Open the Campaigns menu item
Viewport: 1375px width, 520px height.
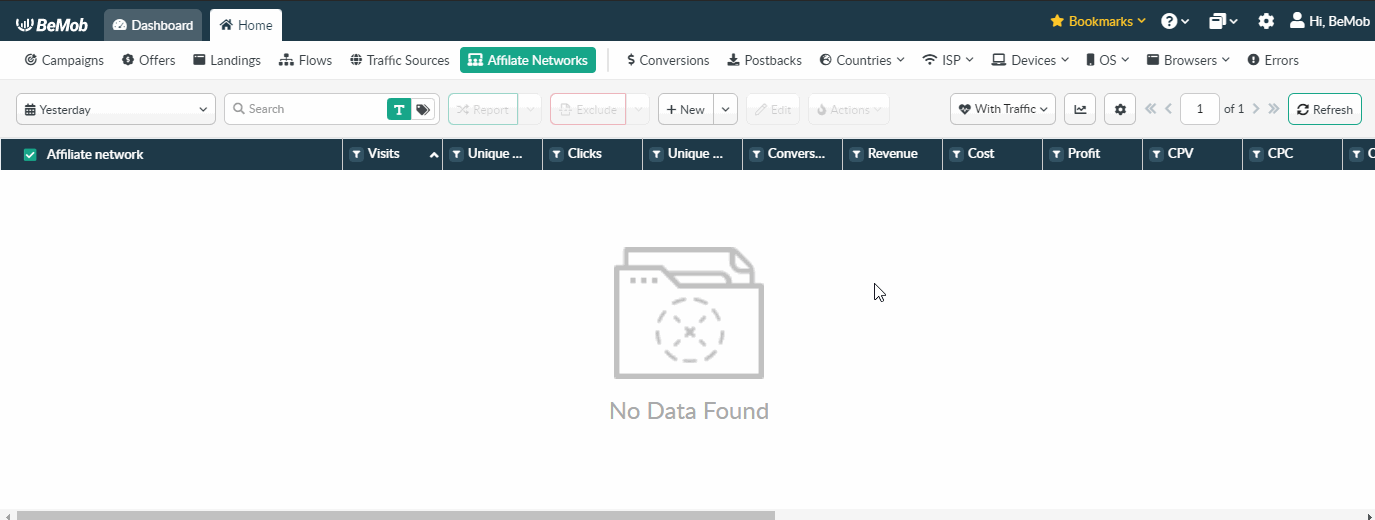(x=64, y=60)
